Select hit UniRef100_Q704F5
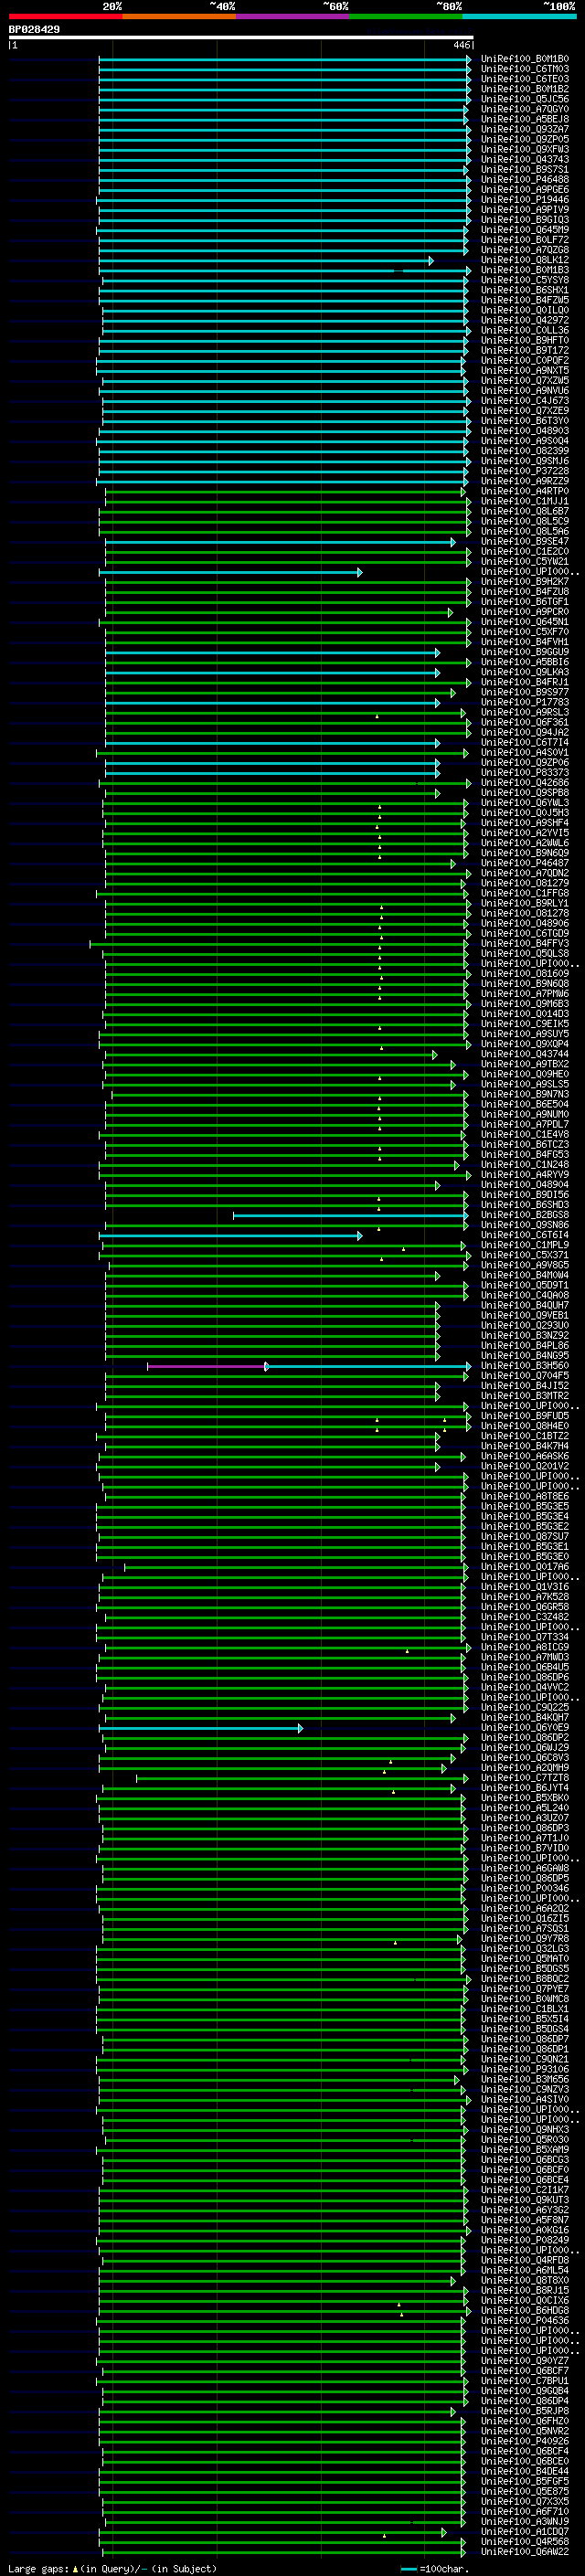The width and height of the screenshot is (585, 2576). coord(524,1376)
